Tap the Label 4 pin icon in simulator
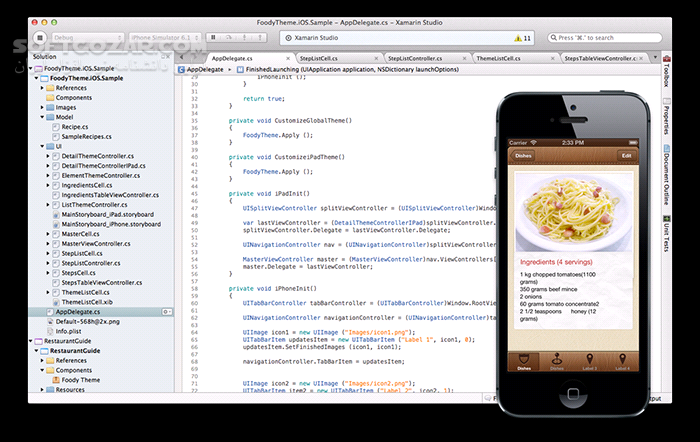 [x=622, y=362]
